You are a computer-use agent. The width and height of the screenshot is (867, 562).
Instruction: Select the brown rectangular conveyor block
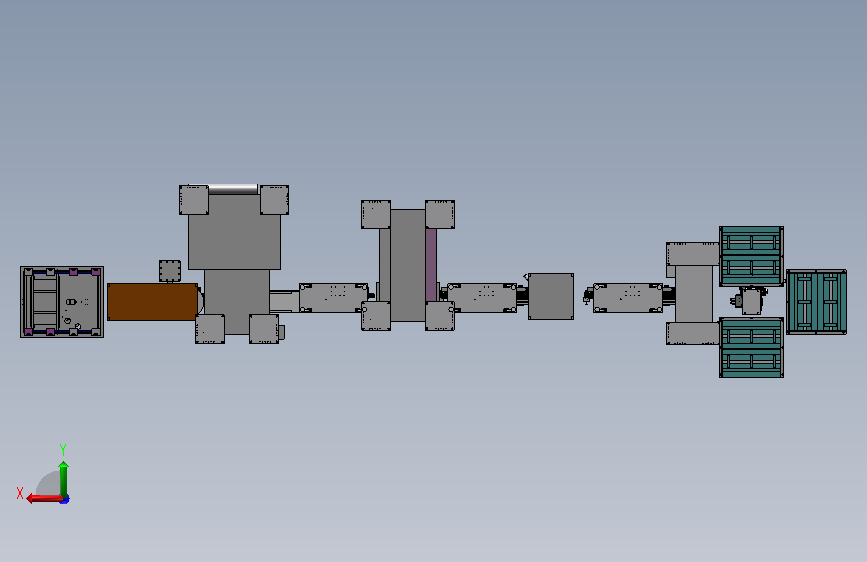coord(153,302)
